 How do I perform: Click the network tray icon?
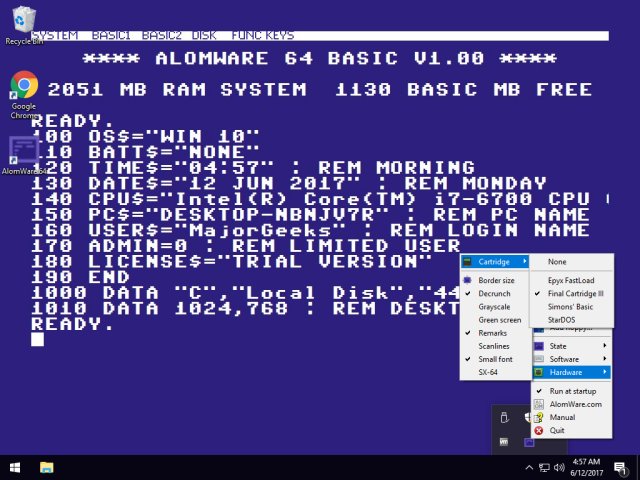544,468
